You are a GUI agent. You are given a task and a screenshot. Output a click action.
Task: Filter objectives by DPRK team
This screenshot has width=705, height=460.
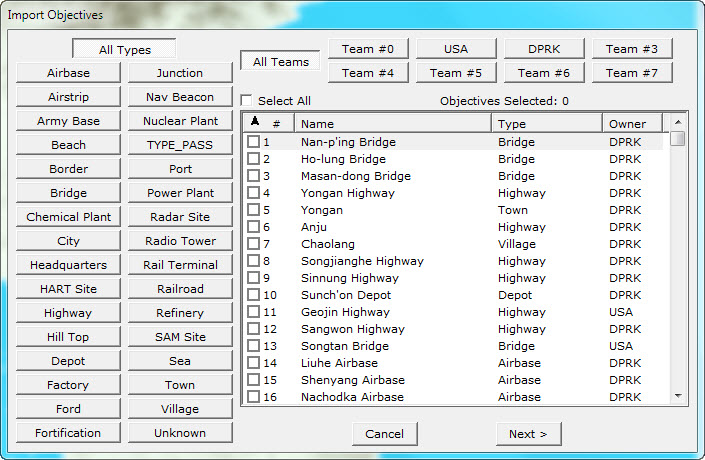544,49
